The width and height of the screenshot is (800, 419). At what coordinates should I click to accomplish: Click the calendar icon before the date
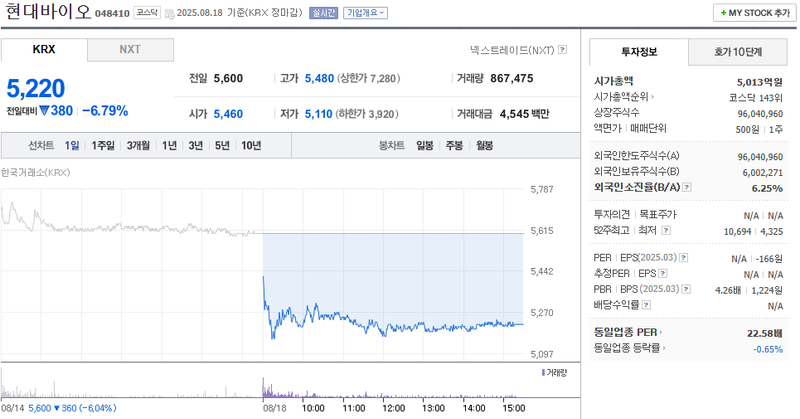pyautogui.click(x=170, y=14)
